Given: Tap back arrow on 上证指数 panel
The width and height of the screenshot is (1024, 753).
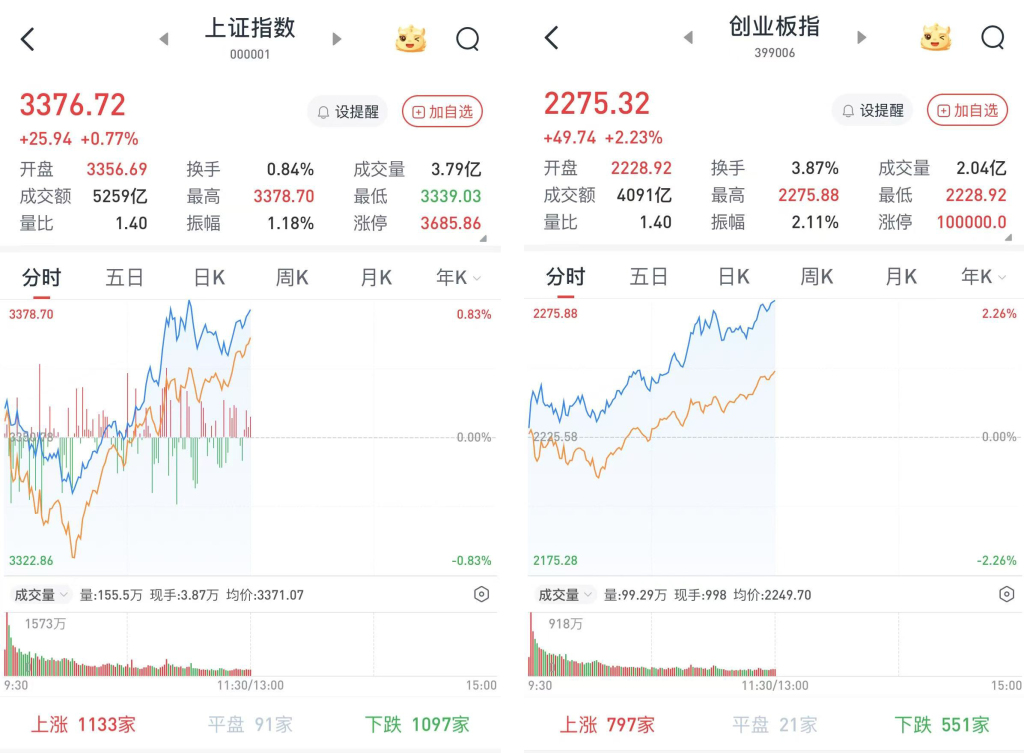Looking at the screenshot, I should point(28,39).
